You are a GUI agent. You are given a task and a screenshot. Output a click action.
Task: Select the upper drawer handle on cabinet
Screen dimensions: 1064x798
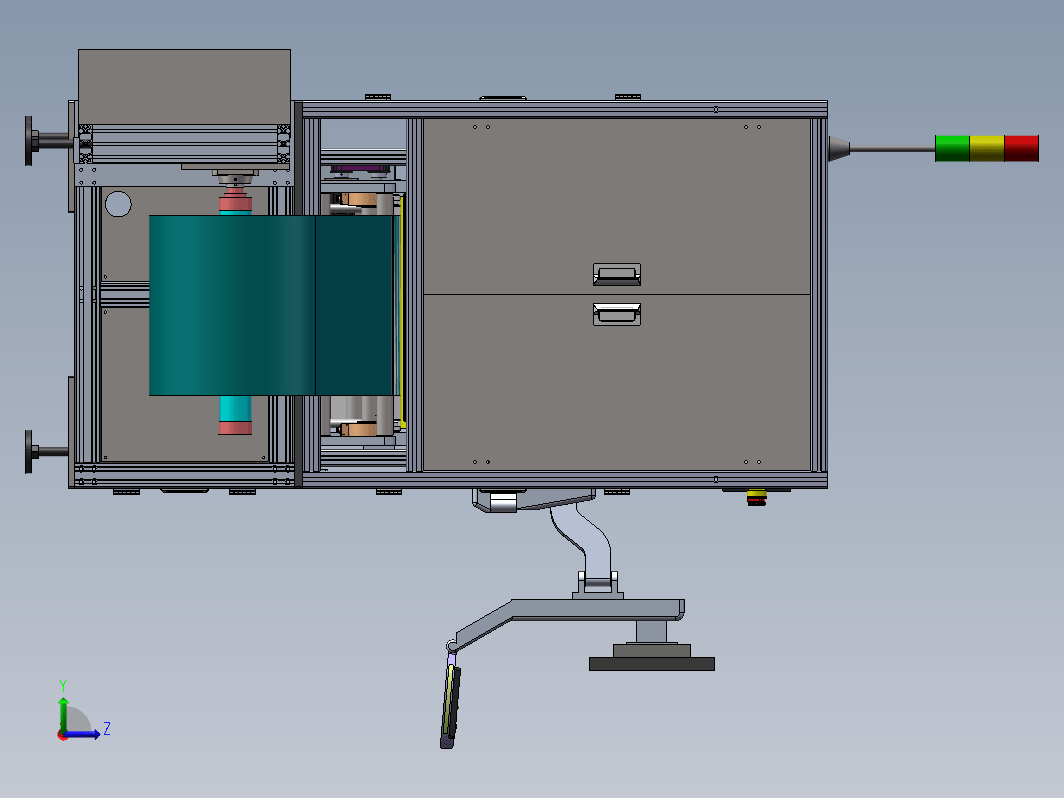click(617, 274)
